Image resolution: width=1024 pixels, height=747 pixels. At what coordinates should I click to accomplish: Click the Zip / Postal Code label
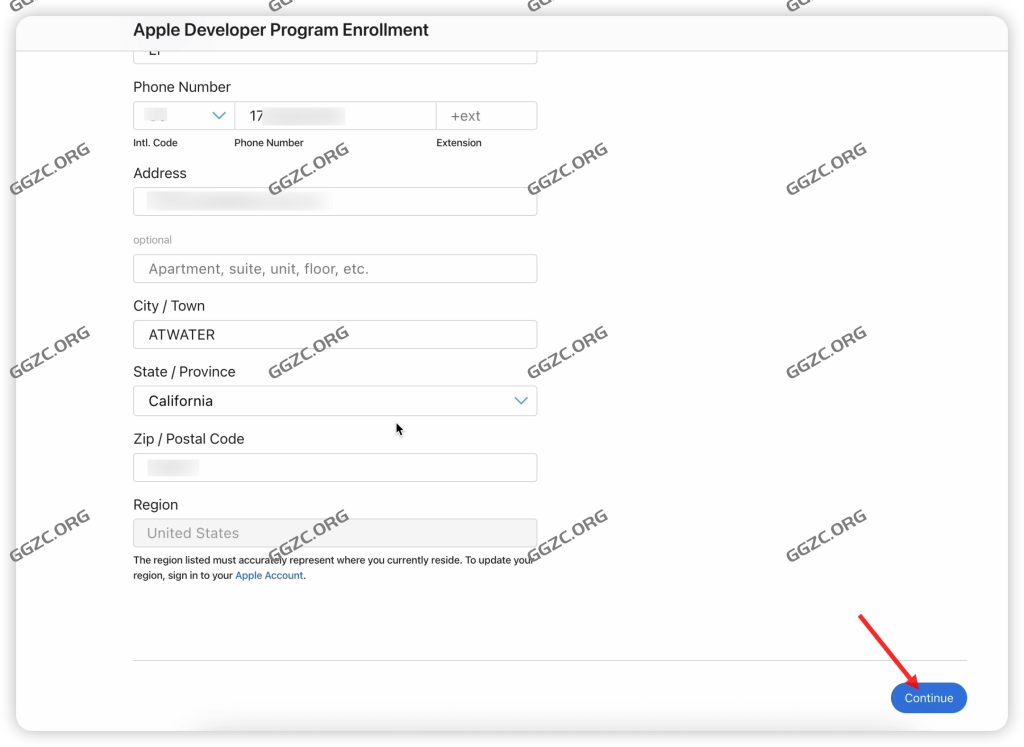click(189, 438)
